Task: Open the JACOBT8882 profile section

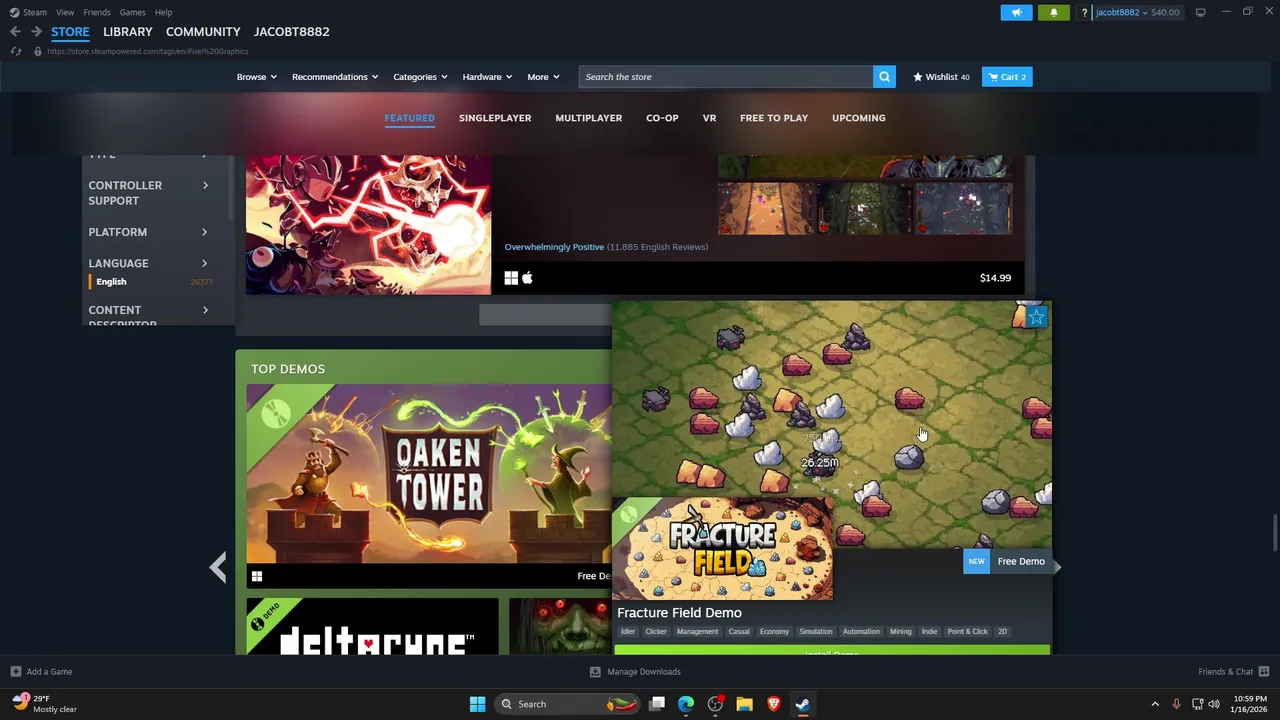Action: 292,32
